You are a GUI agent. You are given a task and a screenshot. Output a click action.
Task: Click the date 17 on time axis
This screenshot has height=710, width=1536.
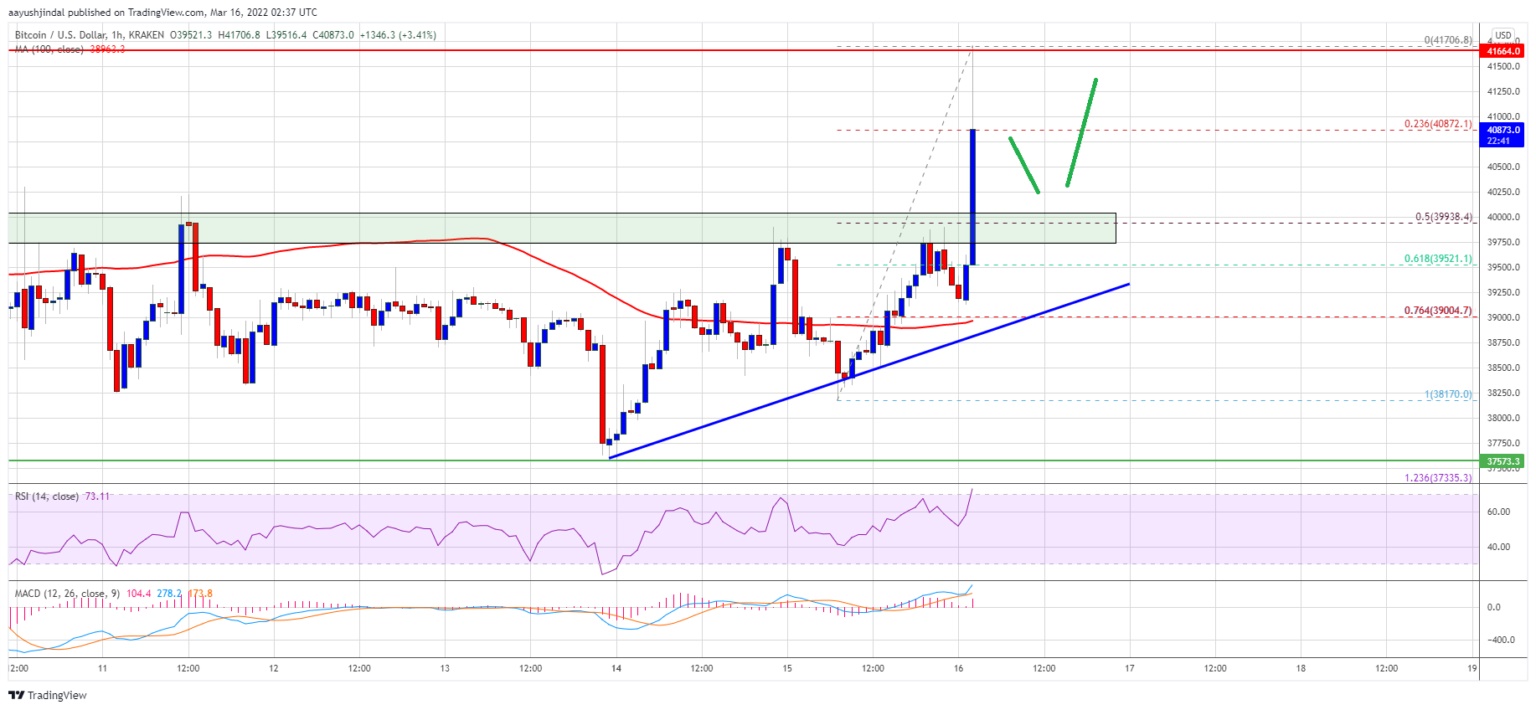pyautogui.click(x=1129, y=666)
